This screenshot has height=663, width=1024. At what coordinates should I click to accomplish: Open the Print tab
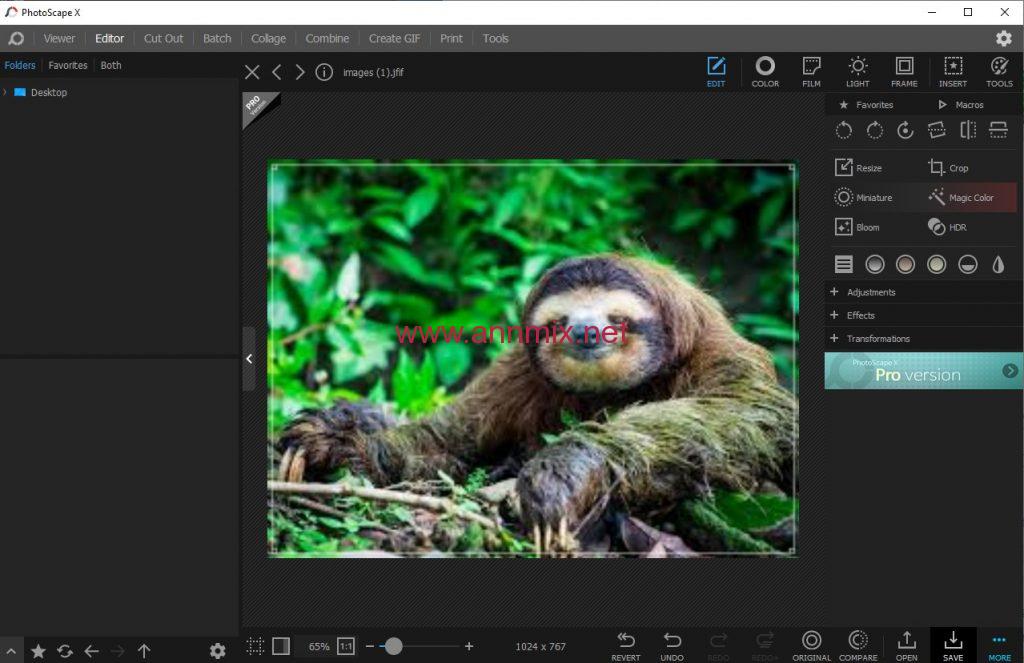click(451, 39)
